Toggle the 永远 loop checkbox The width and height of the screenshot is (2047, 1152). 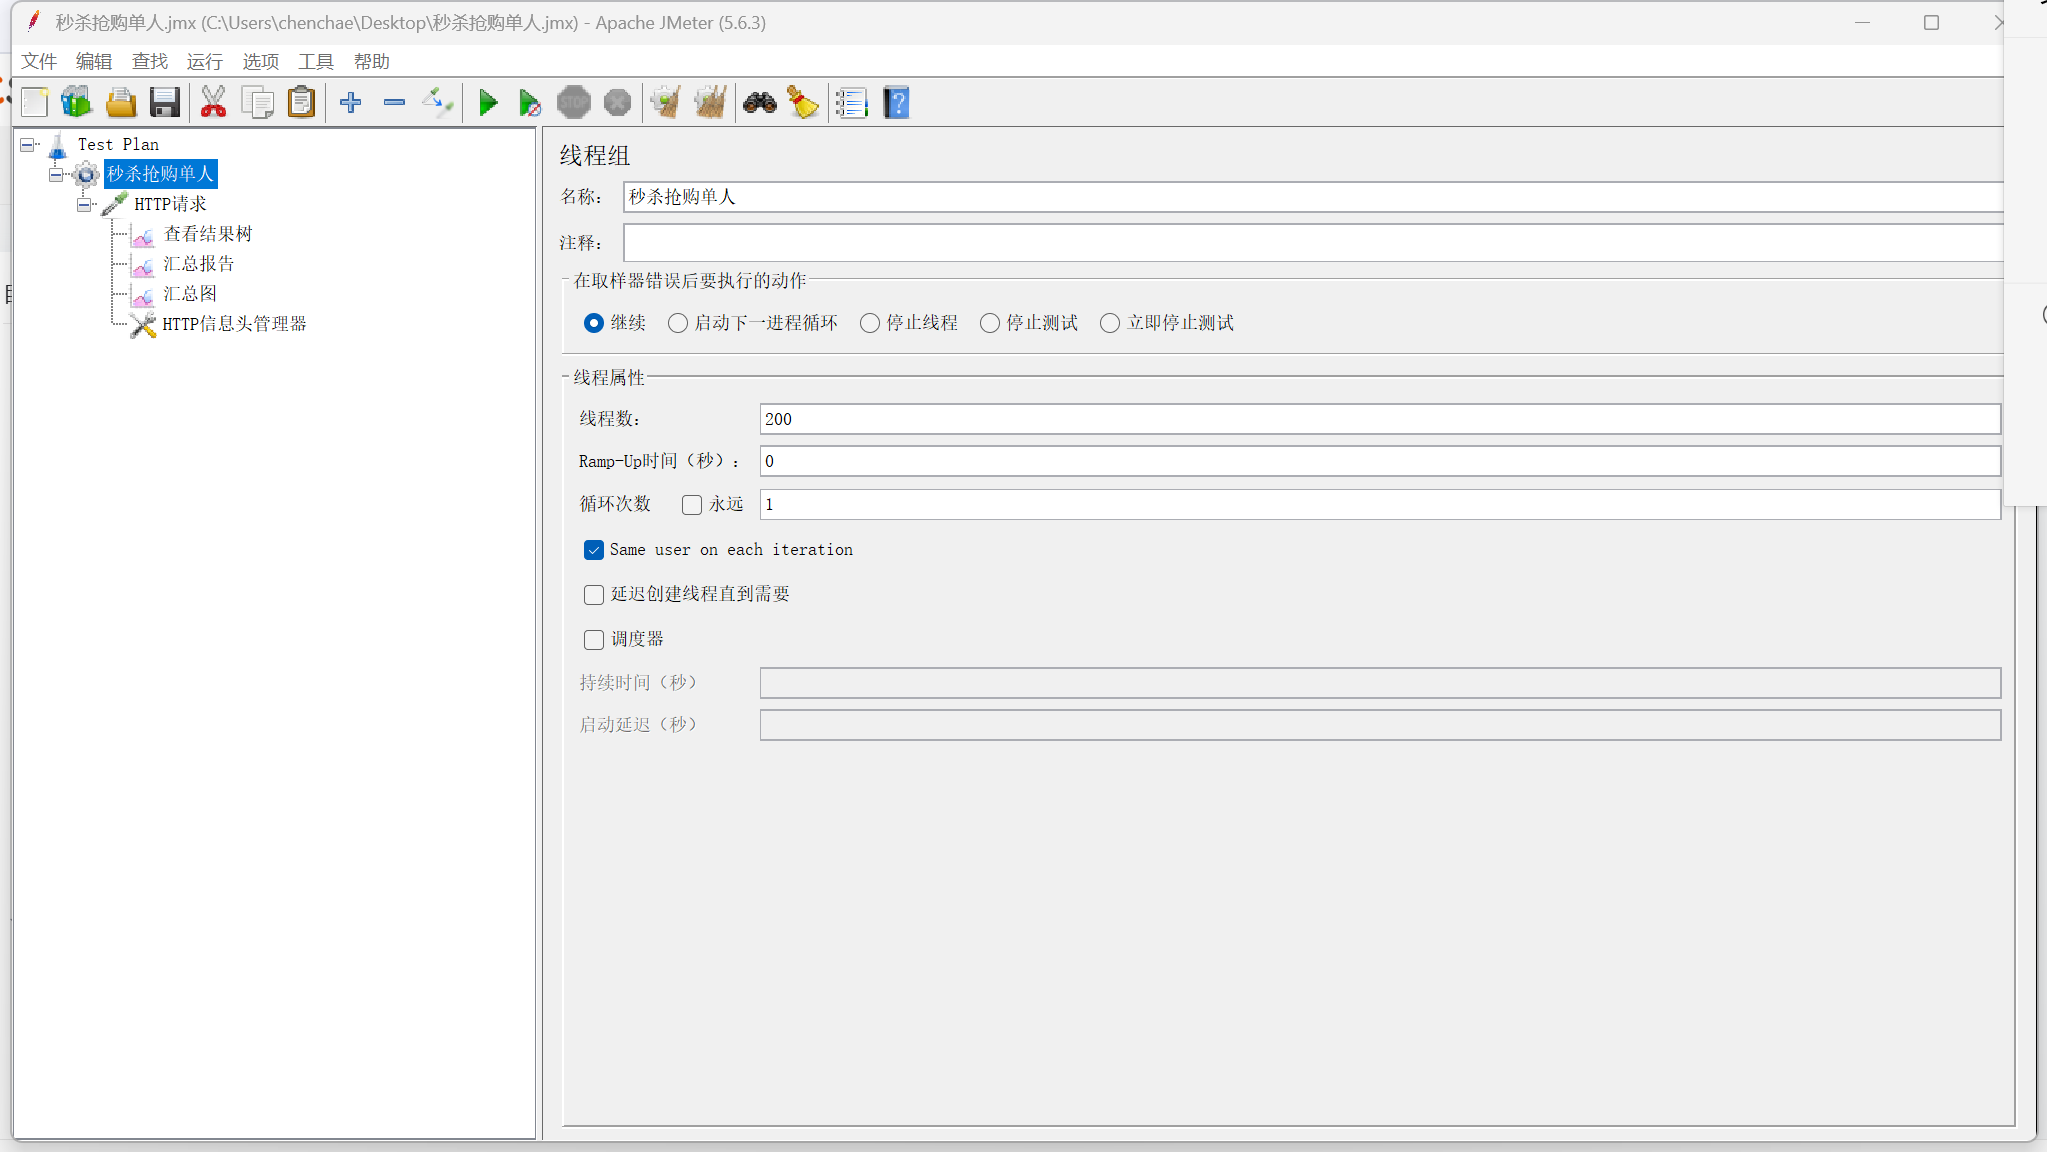(692, 505)
